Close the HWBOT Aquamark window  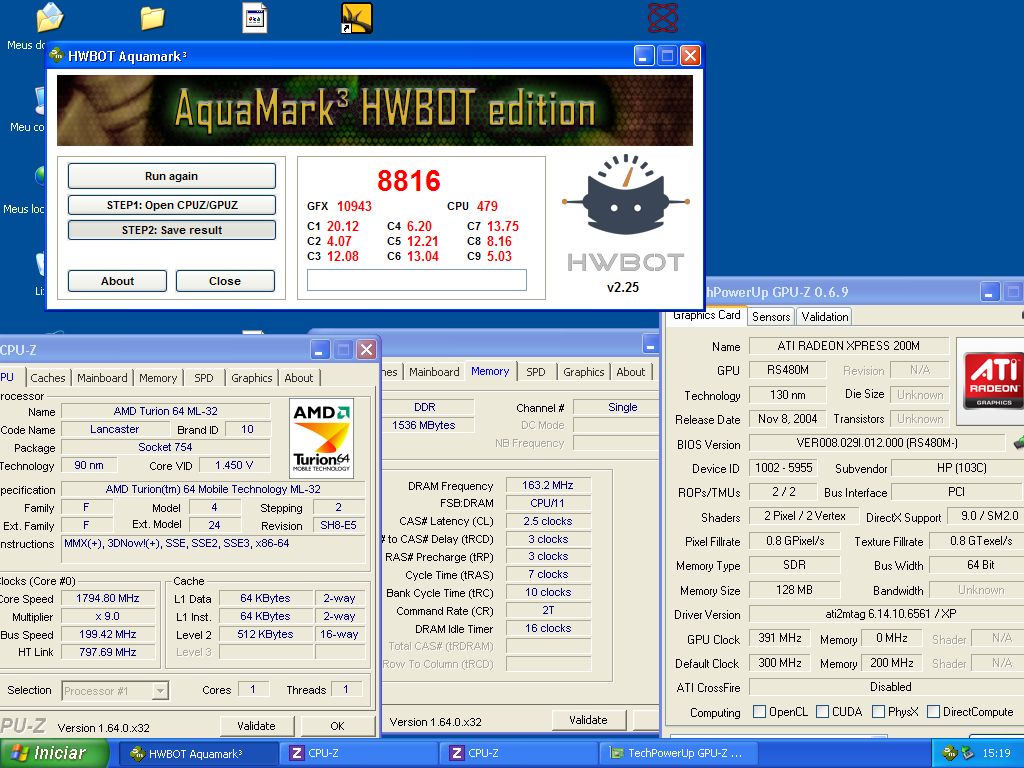(x=690, y=56)
